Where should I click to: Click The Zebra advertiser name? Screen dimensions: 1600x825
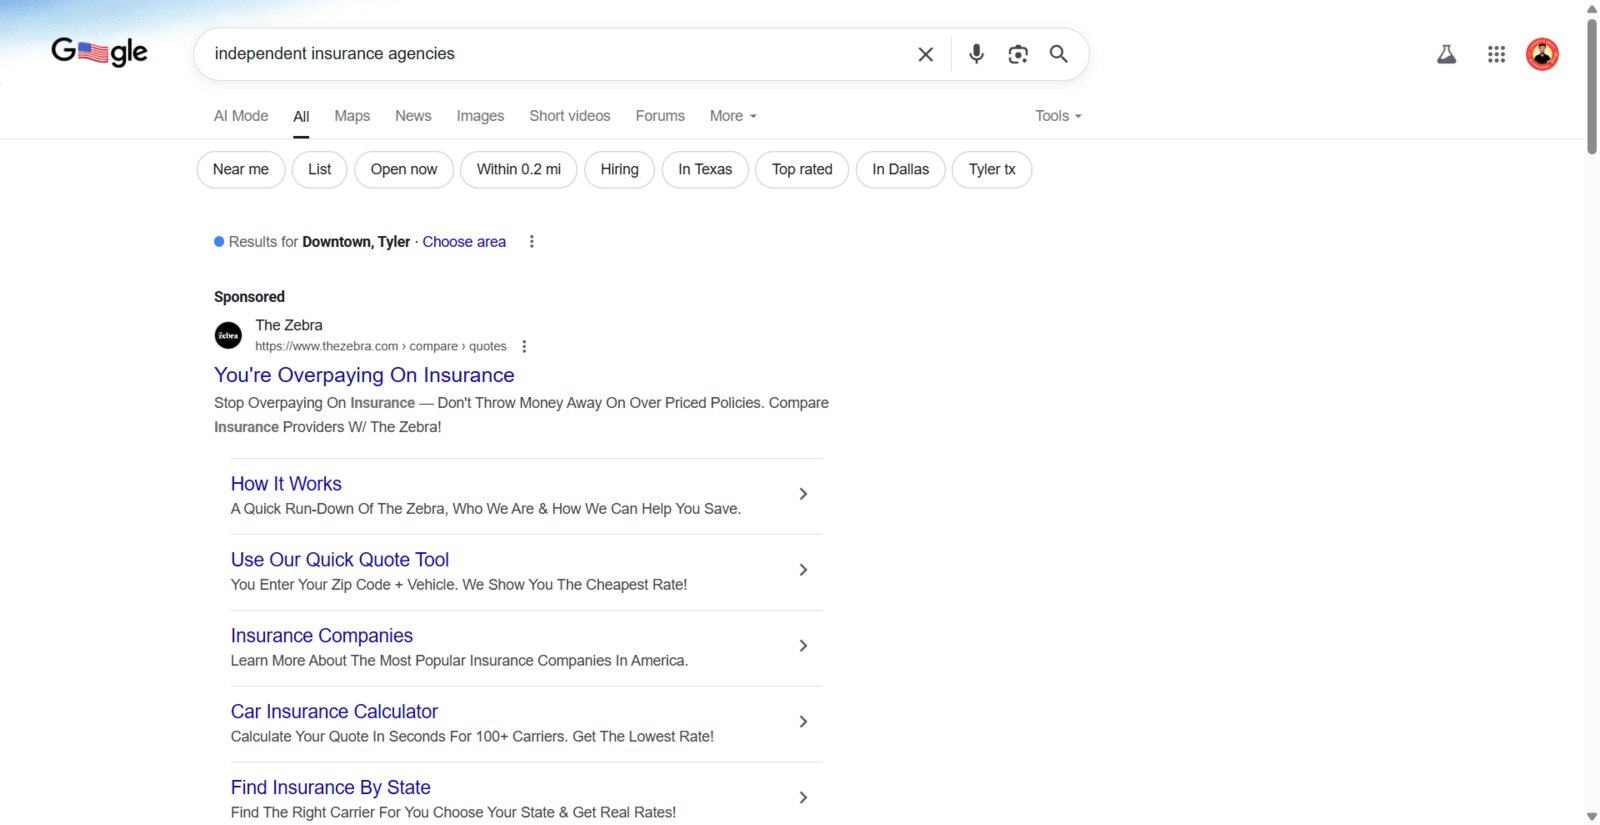(x=289, y=325)
